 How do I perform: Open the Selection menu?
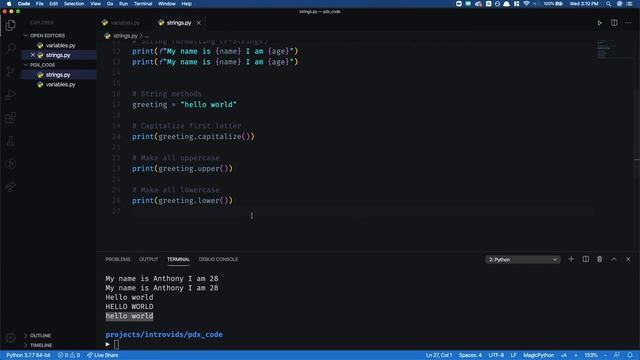tap(74, 4)
